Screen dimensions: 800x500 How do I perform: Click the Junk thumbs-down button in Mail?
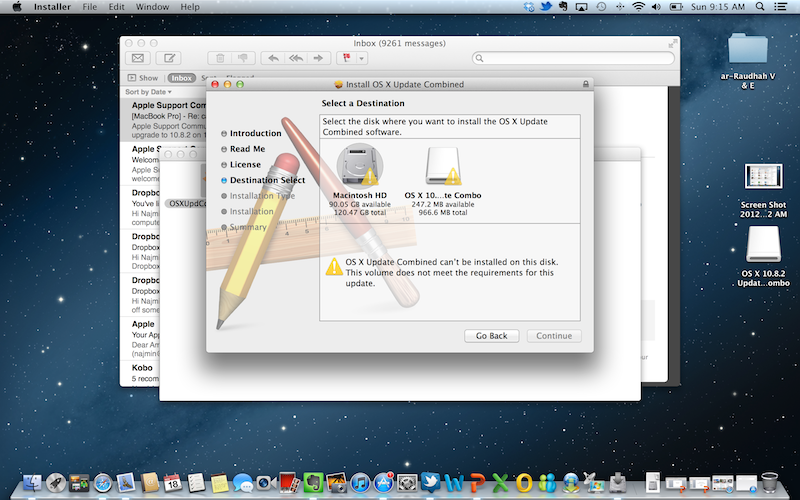pyautogui.click(x=243, y=58)
